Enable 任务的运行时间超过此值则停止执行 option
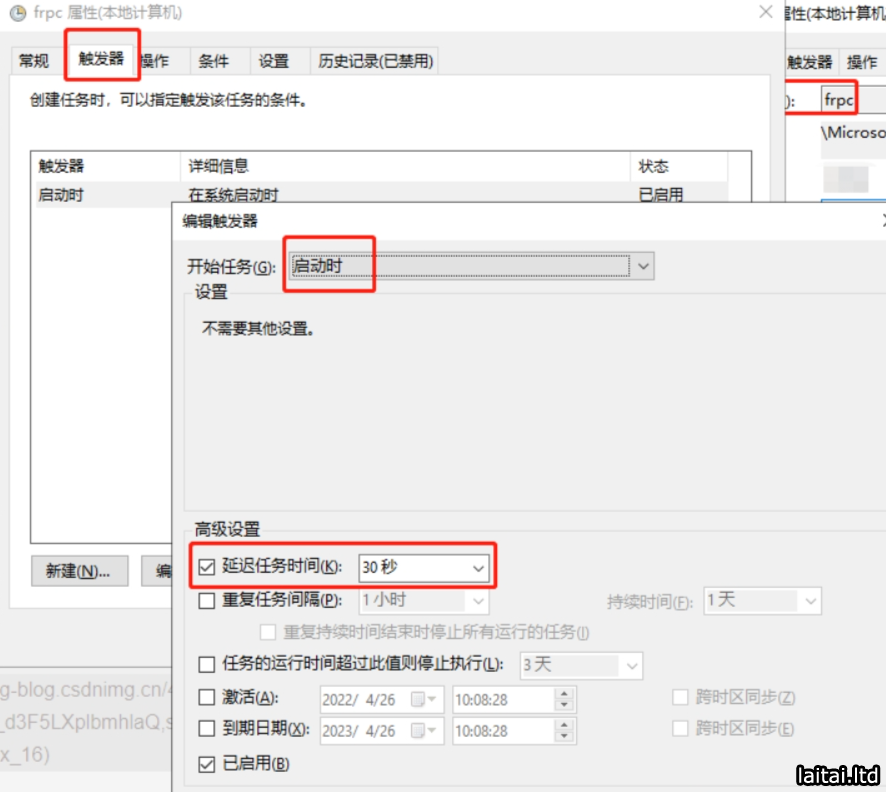Screen dimensions: 886x792 (207, 664)
